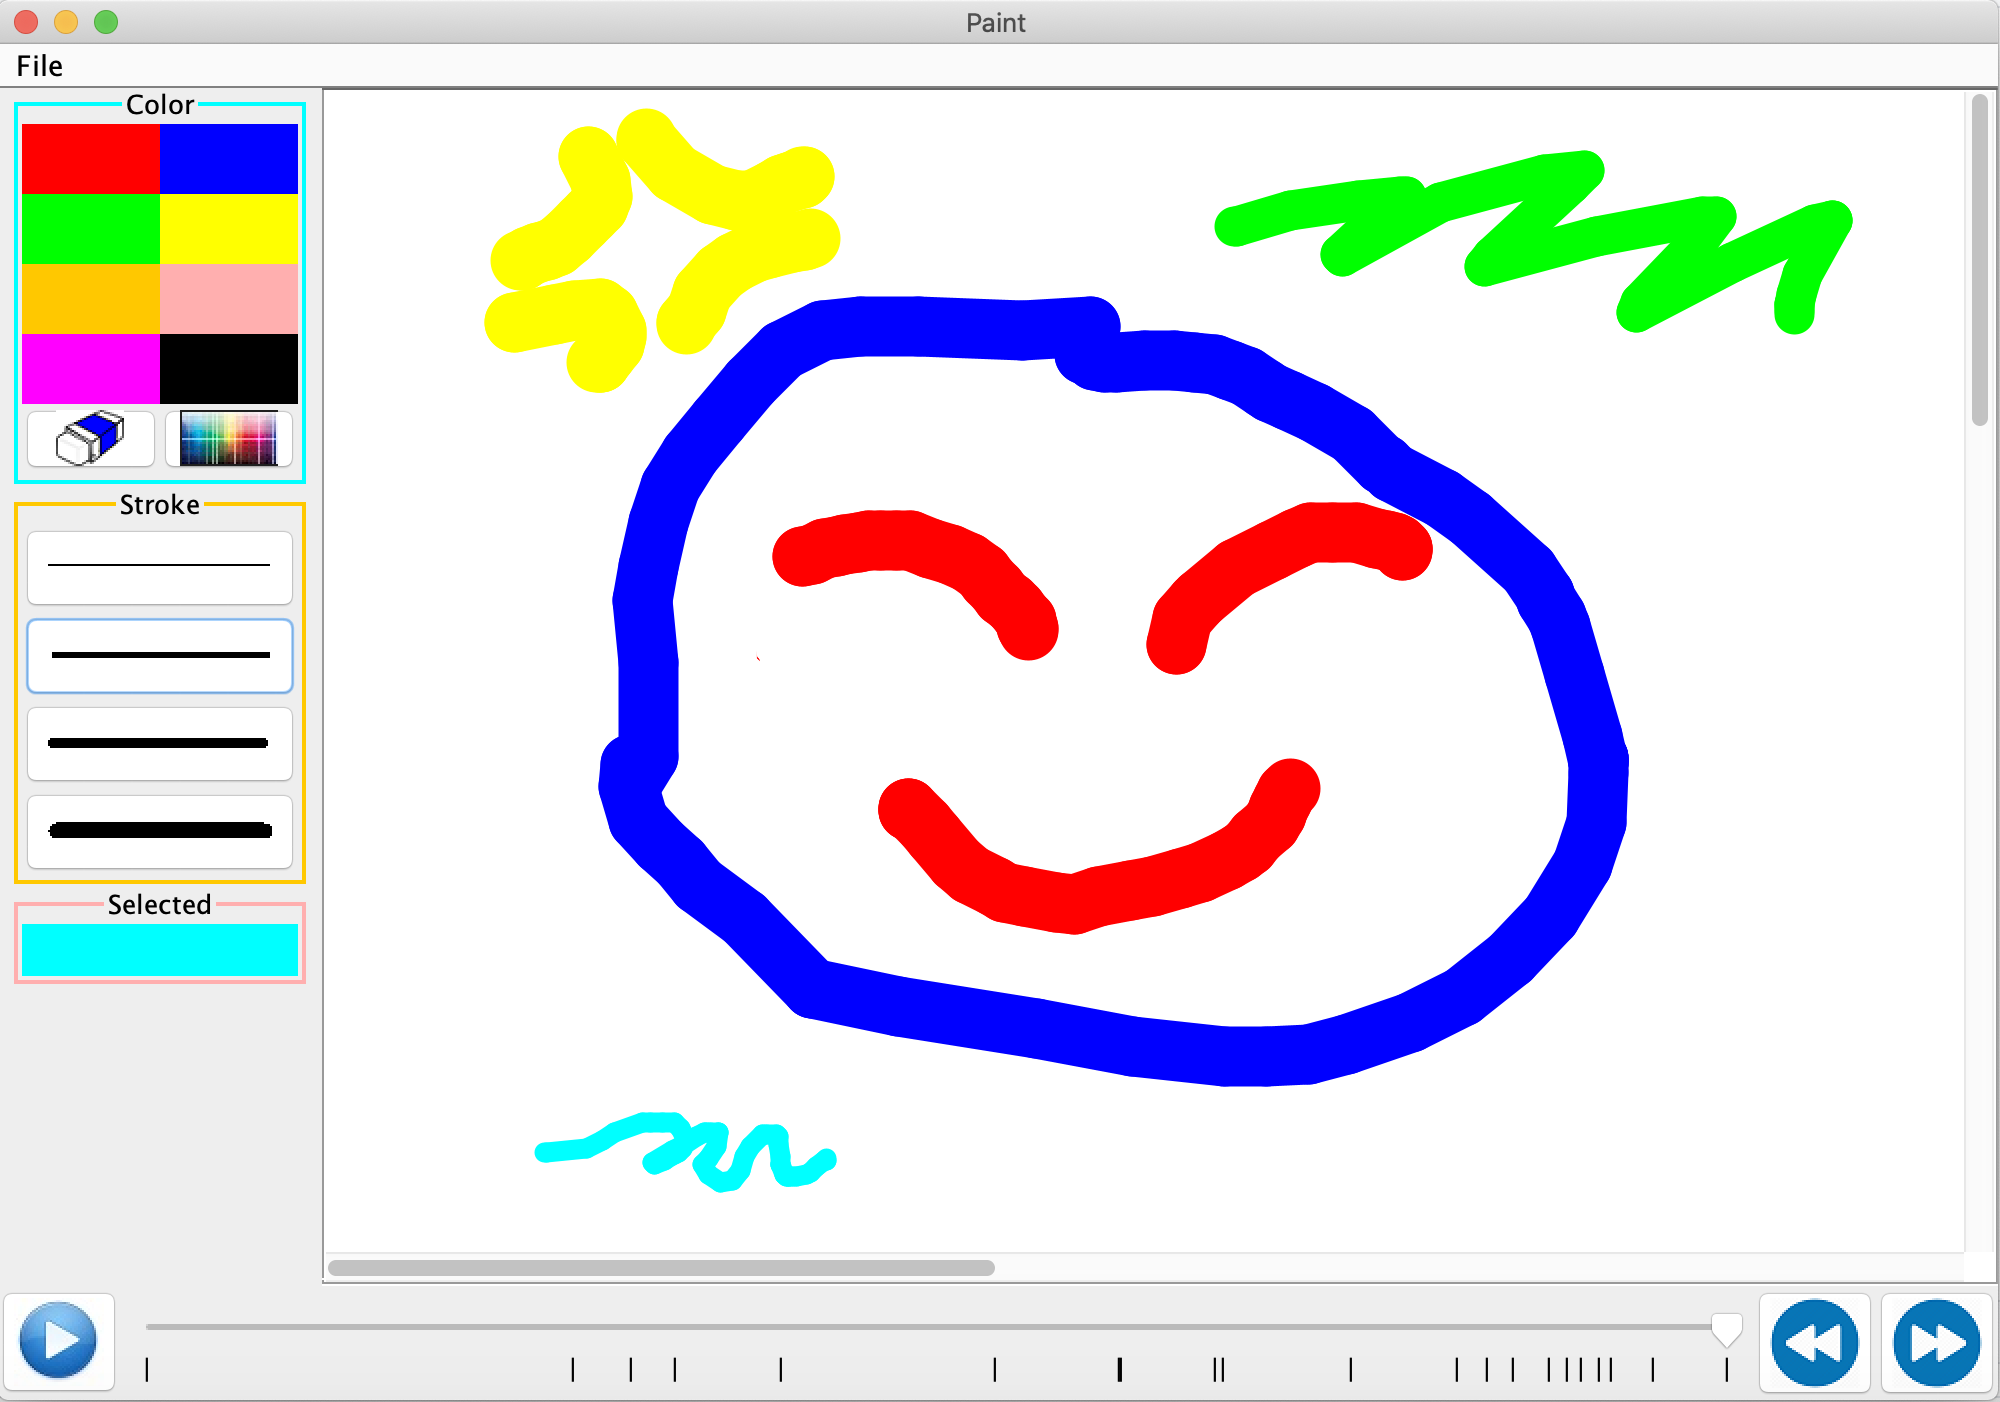Click the canvas vertical scrollbar thumb
This screenshot has height=1402, width=2000.
tap(1980, 260)
